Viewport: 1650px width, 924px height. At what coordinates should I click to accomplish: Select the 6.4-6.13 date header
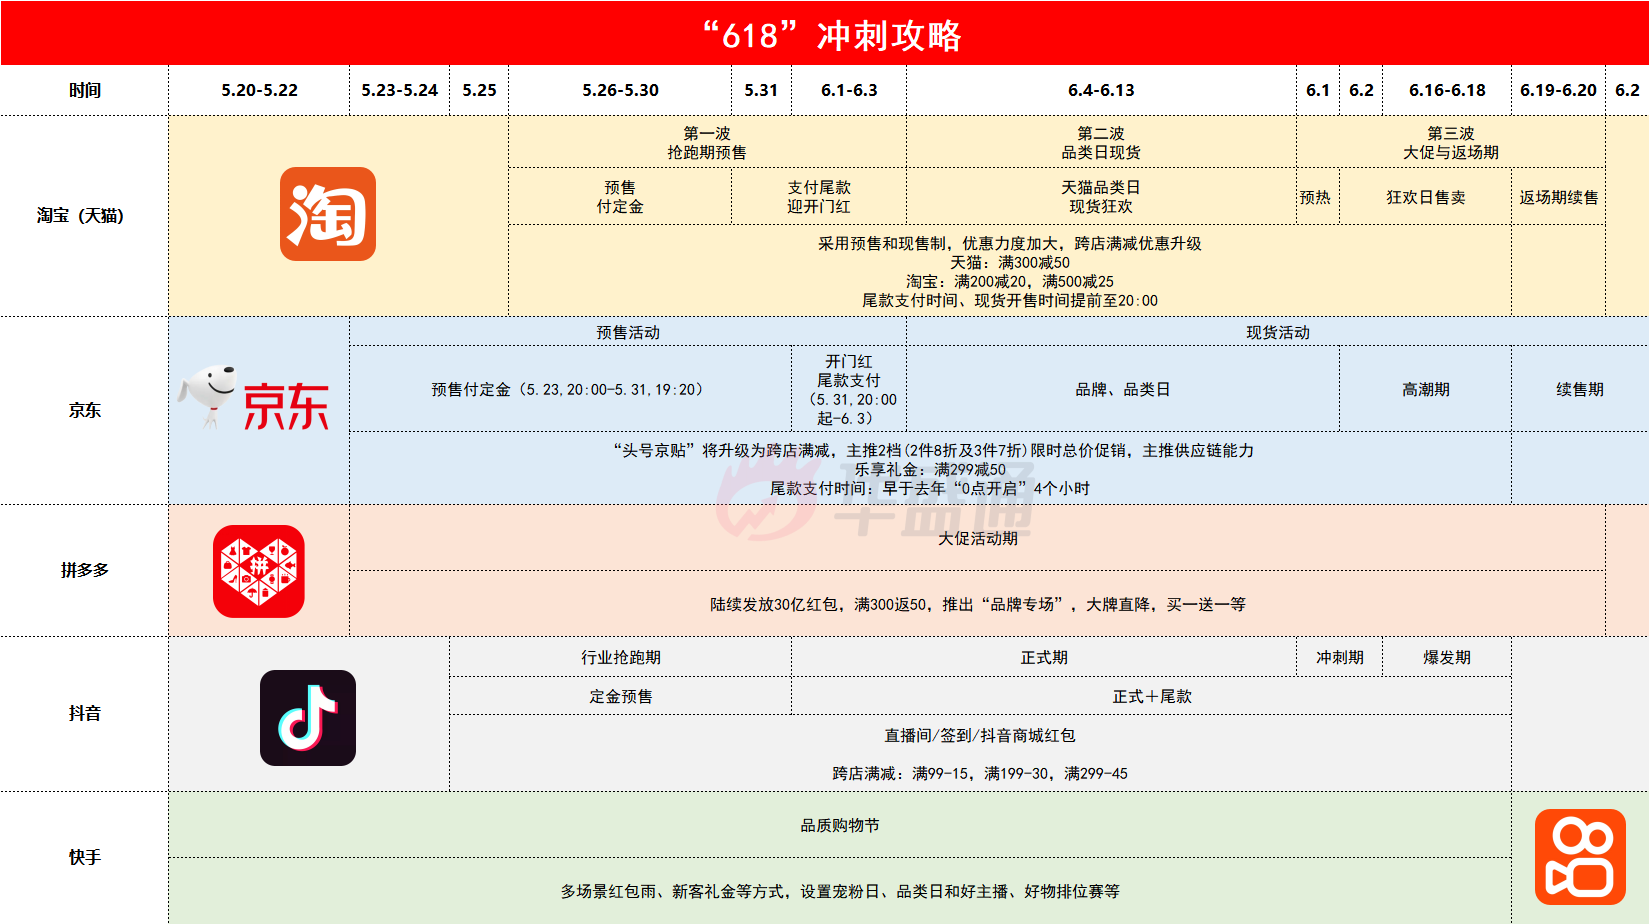[x=1101, y=90]
